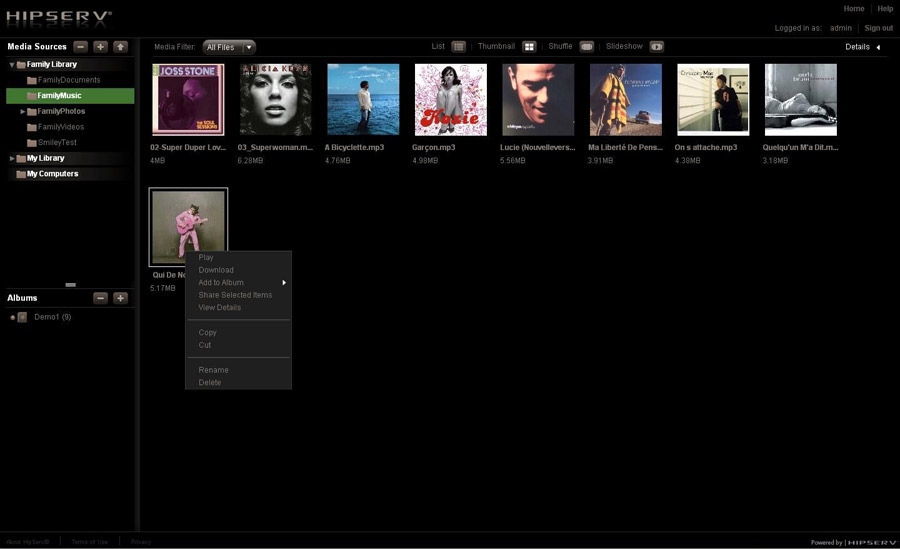The width and height of the screenshot is (900, 549).
Task: Switch to Thumbnail view icon
Action: (529, 47)
